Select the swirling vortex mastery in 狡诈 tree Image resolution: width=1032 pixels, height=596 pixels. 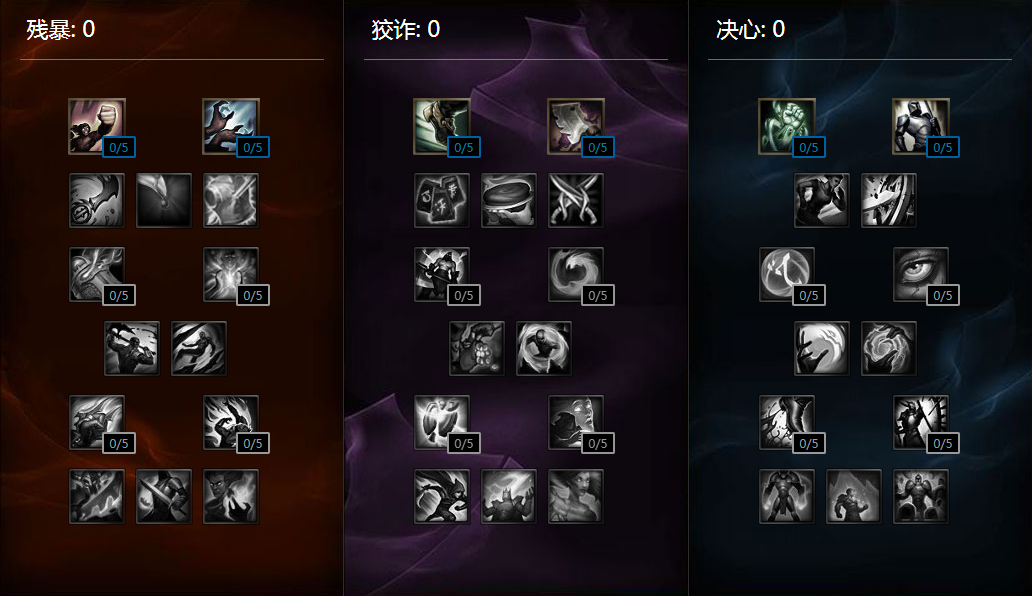tap(576, 274)
